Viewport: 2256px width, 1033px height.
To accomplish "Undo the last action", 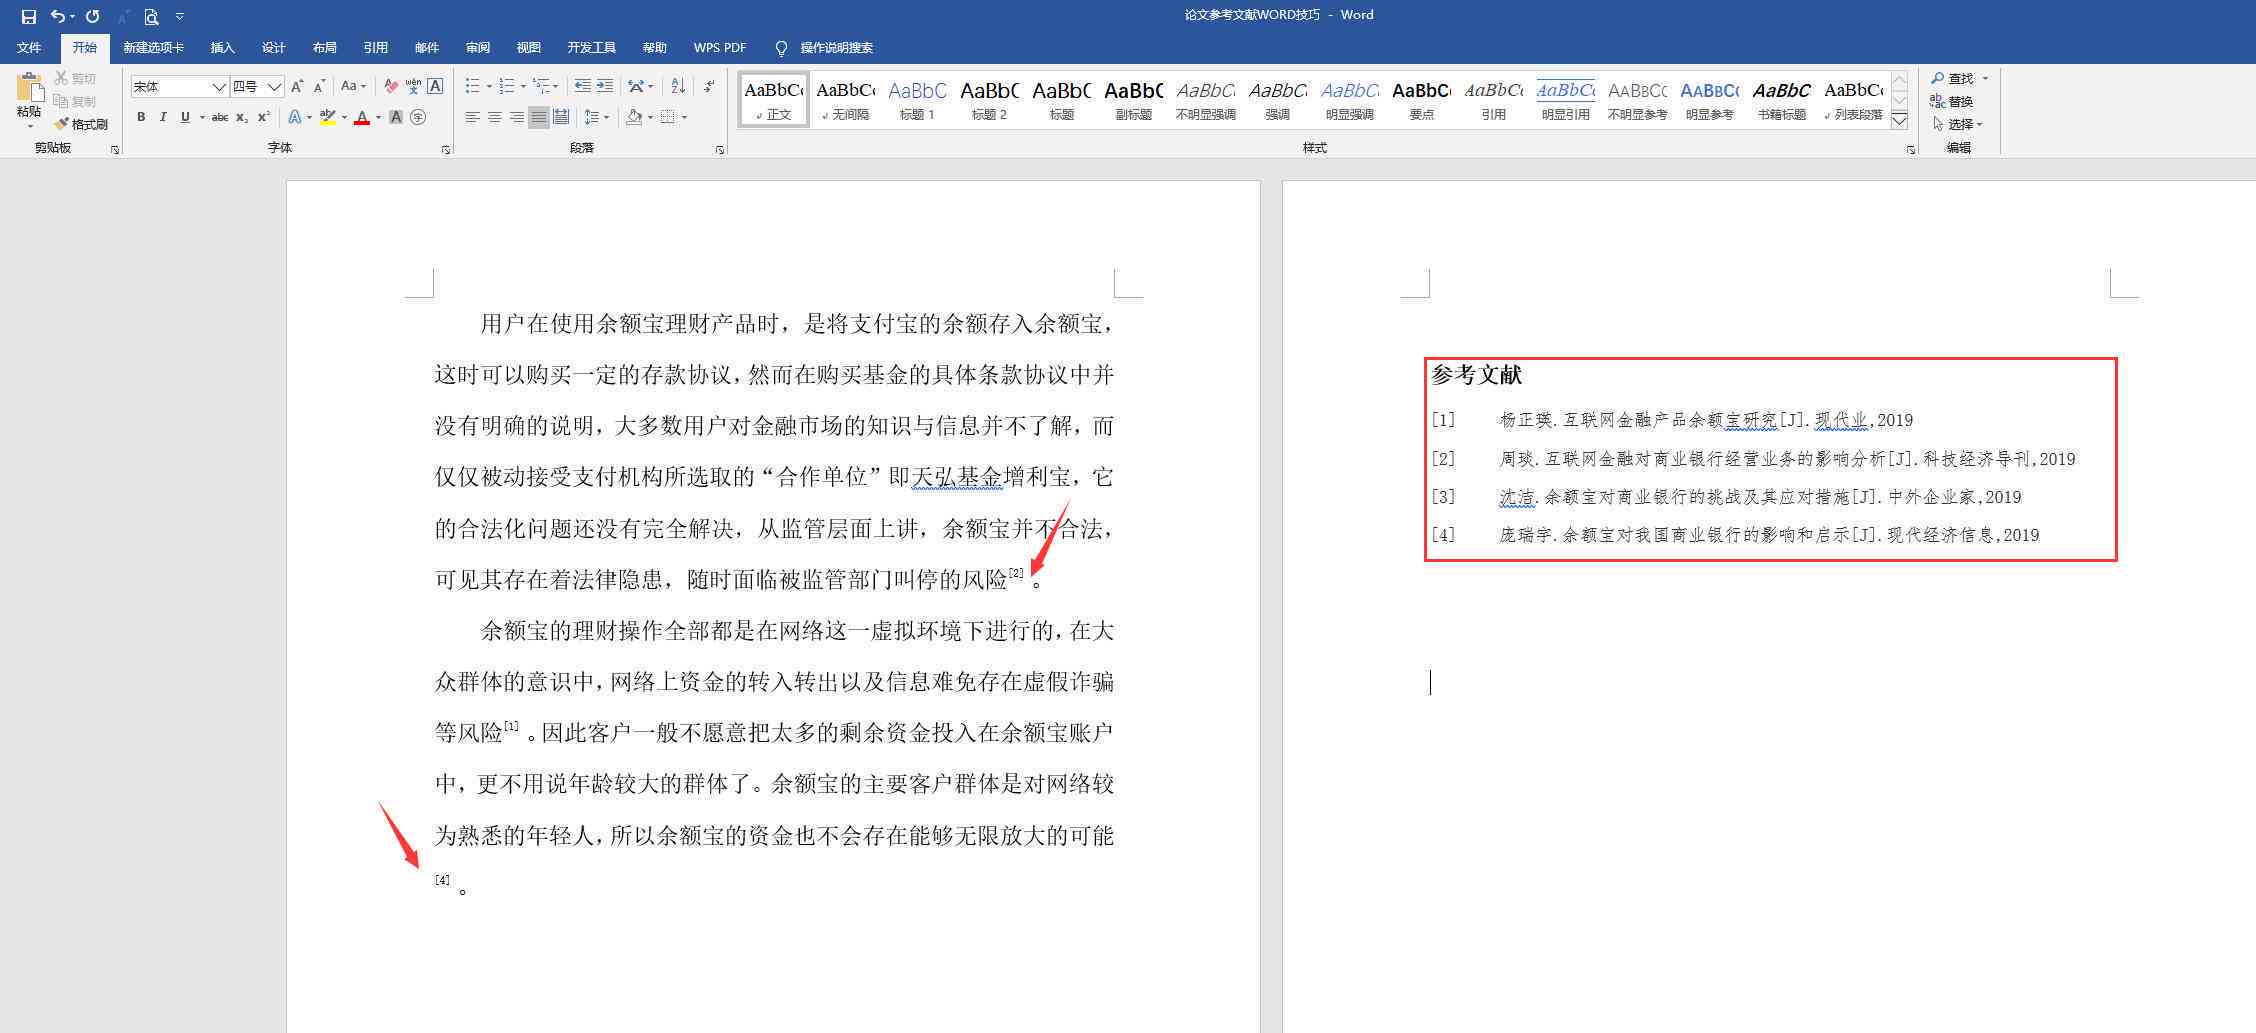I will tap(58, 16).
